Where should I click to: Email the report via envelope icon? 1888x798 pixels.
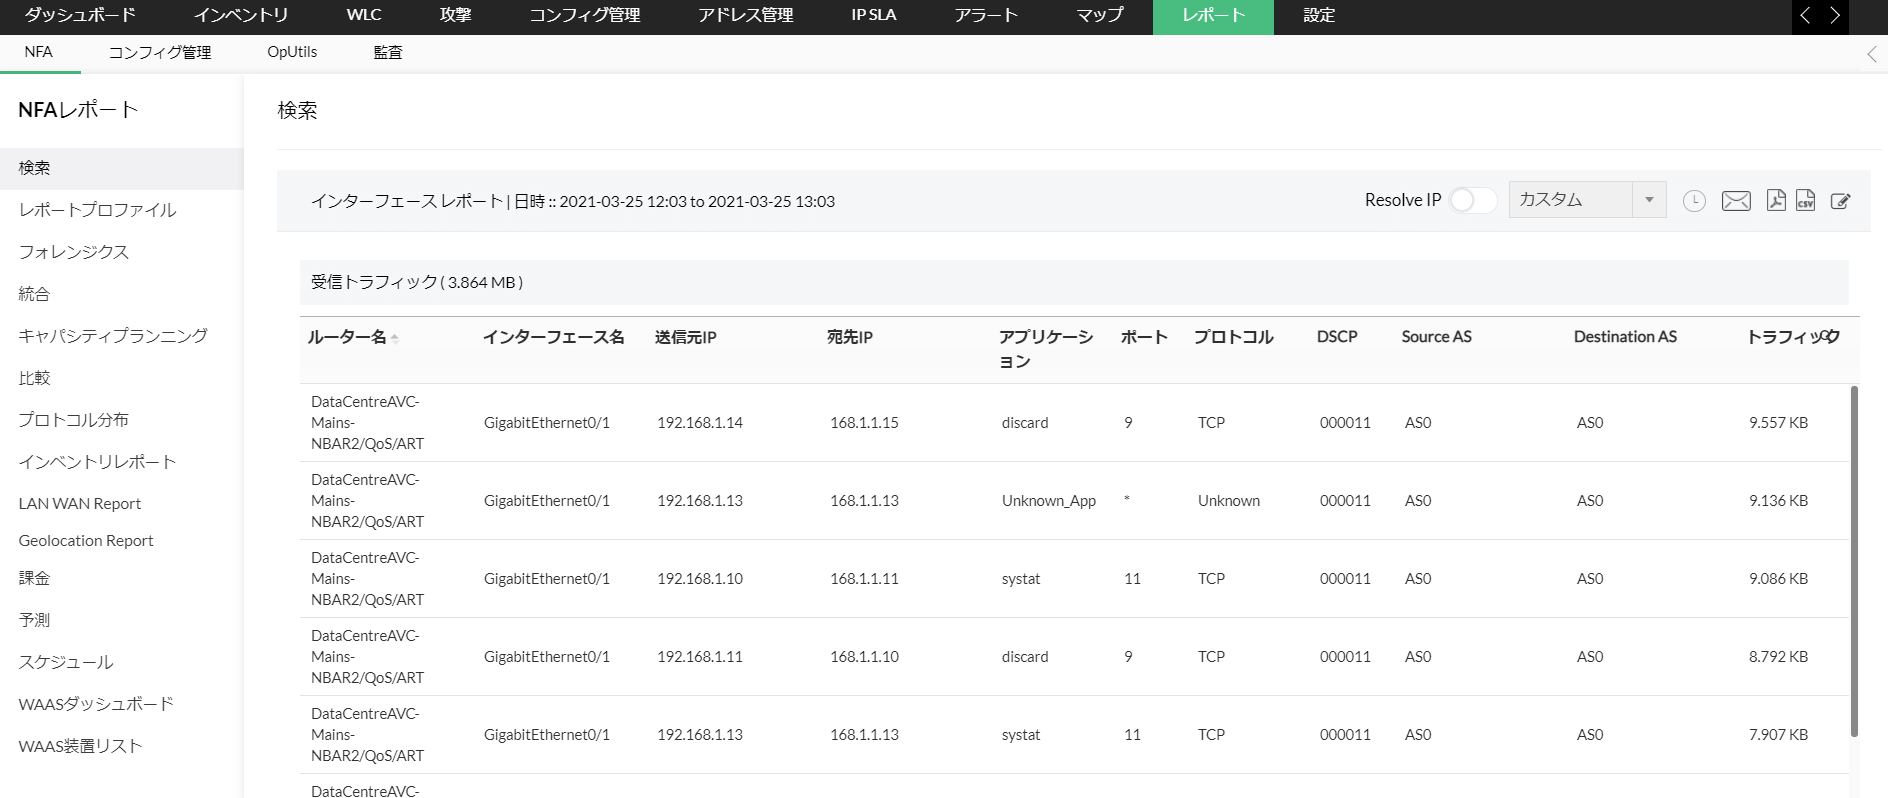tap(1736, 201)
